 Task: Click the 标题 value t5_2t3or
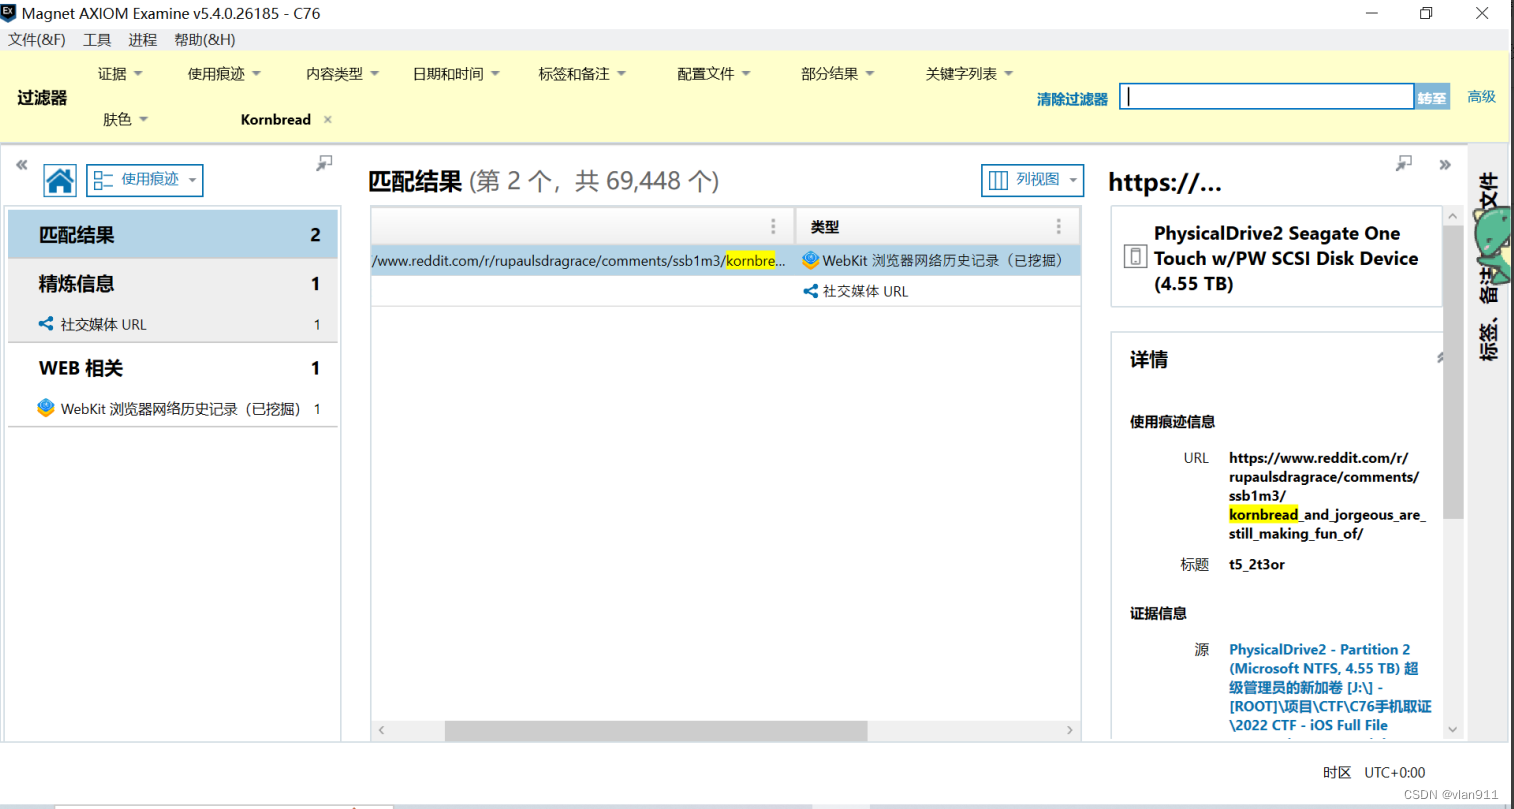[x=1256, y=564]
